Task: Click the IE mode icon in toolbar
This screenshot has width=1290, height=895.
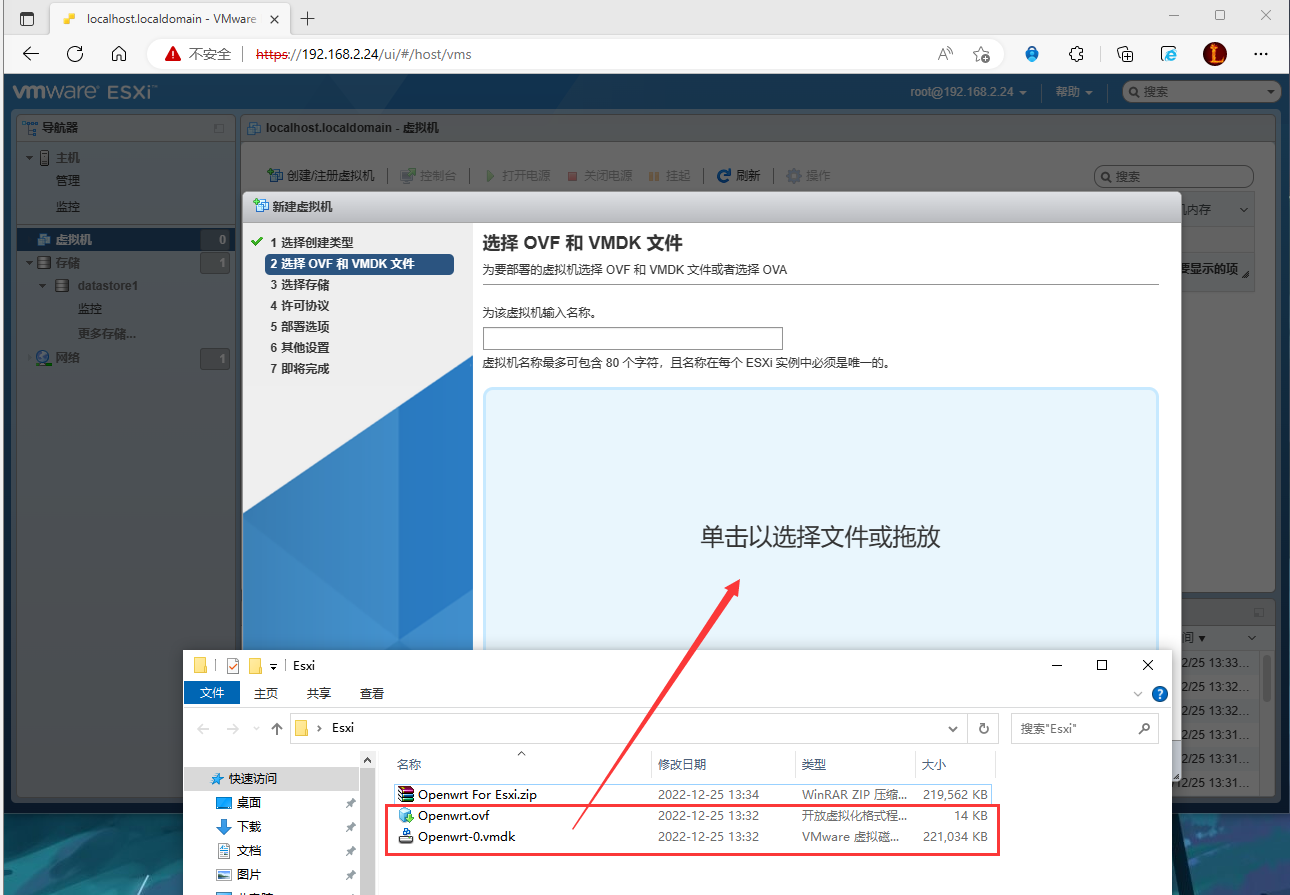Action: pos(1168,54)
